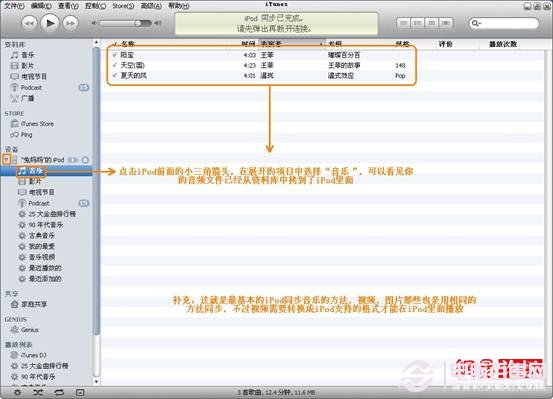Uncheck the checkbox for song 夏天的风
Screen dimensions: 553x399
pyautogui.click(x=114, y=75)
